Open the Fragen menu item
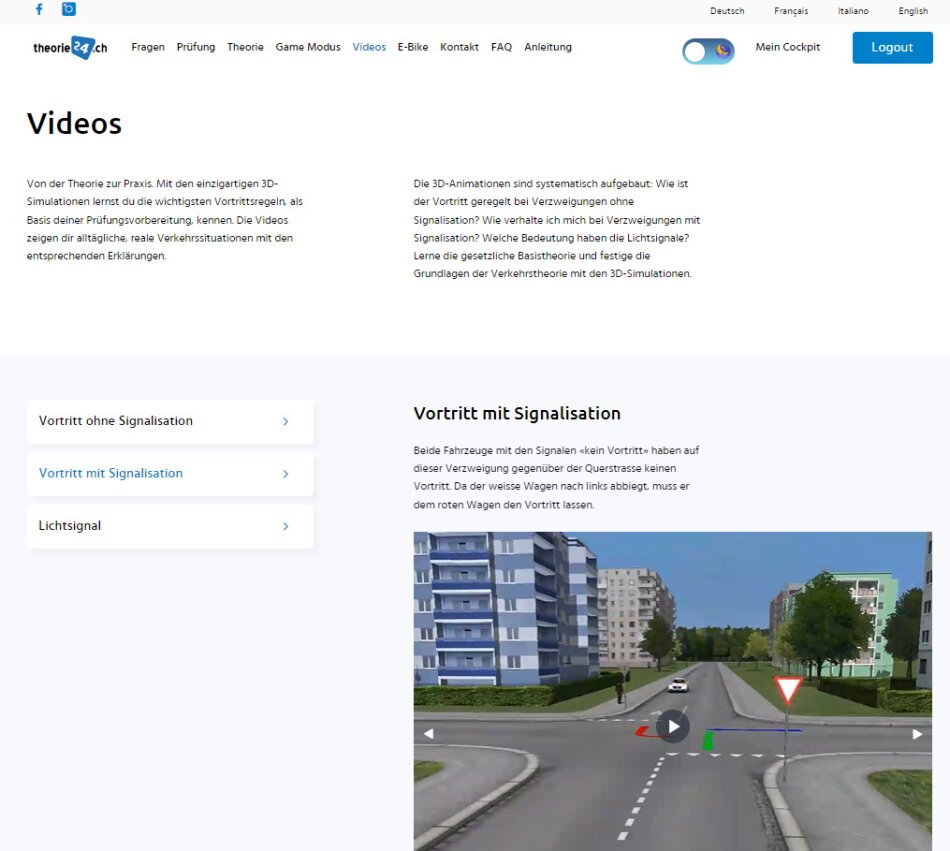Image resolution: width=950 pixels, height=851 pixels. point(148,47)
